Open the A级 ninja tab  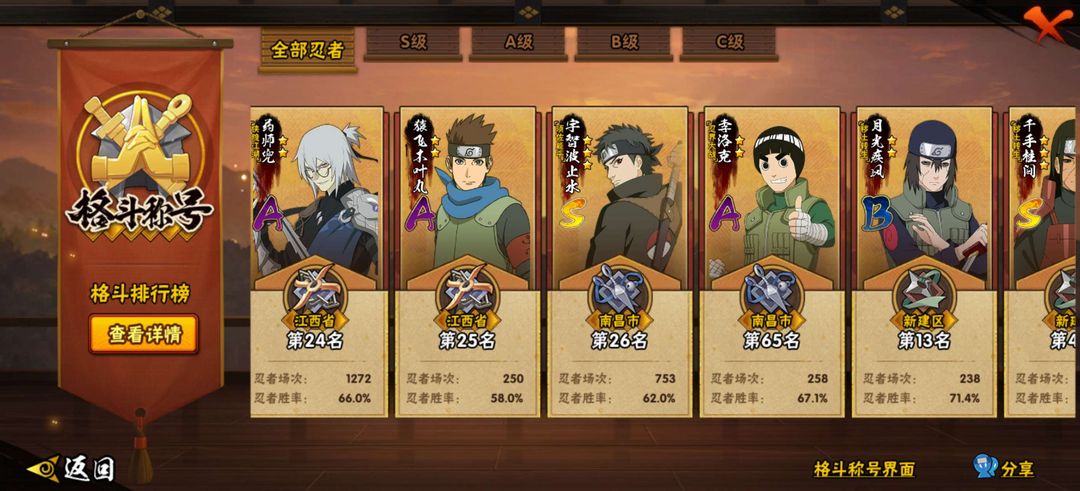tap(519, 43)
